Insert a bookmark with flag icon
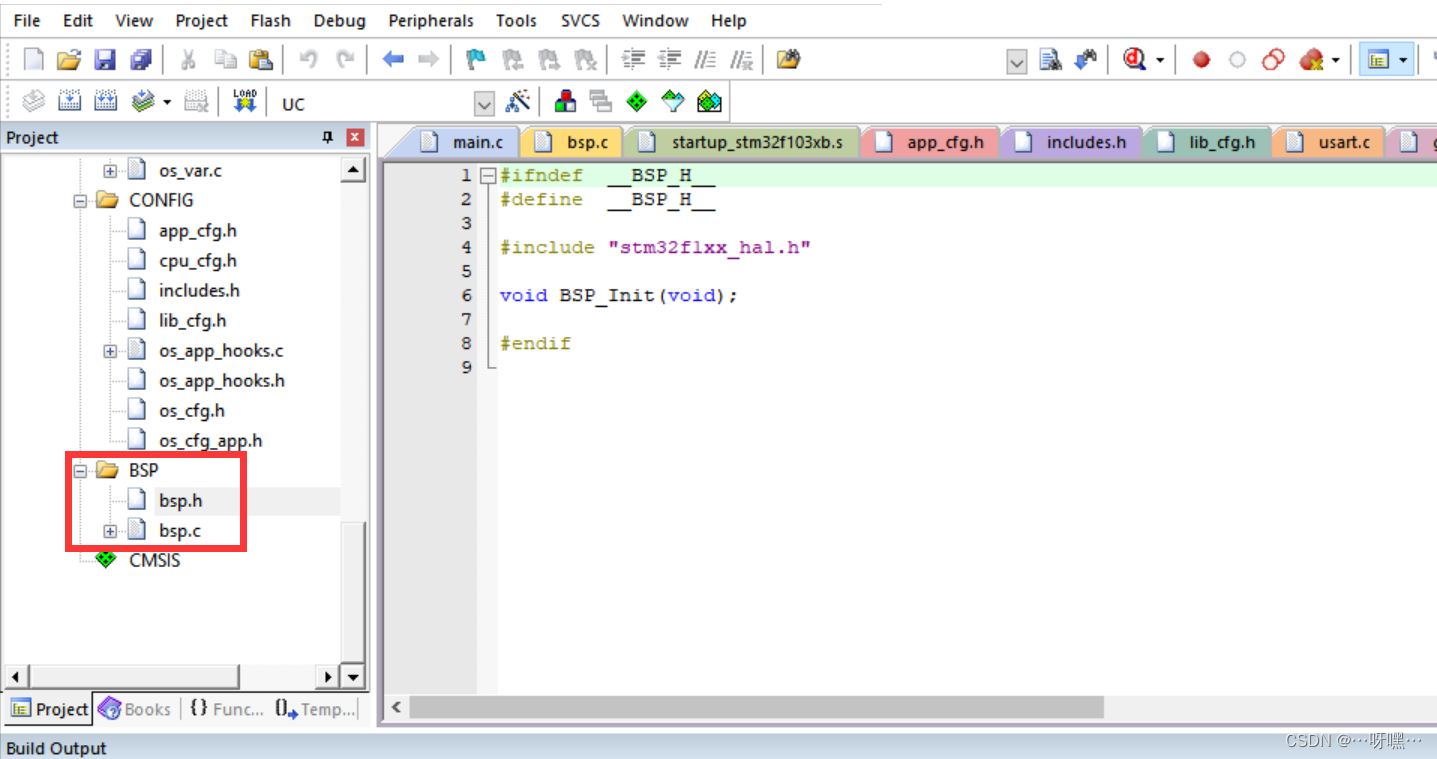Screen dimensions: 1437x759 477,60
